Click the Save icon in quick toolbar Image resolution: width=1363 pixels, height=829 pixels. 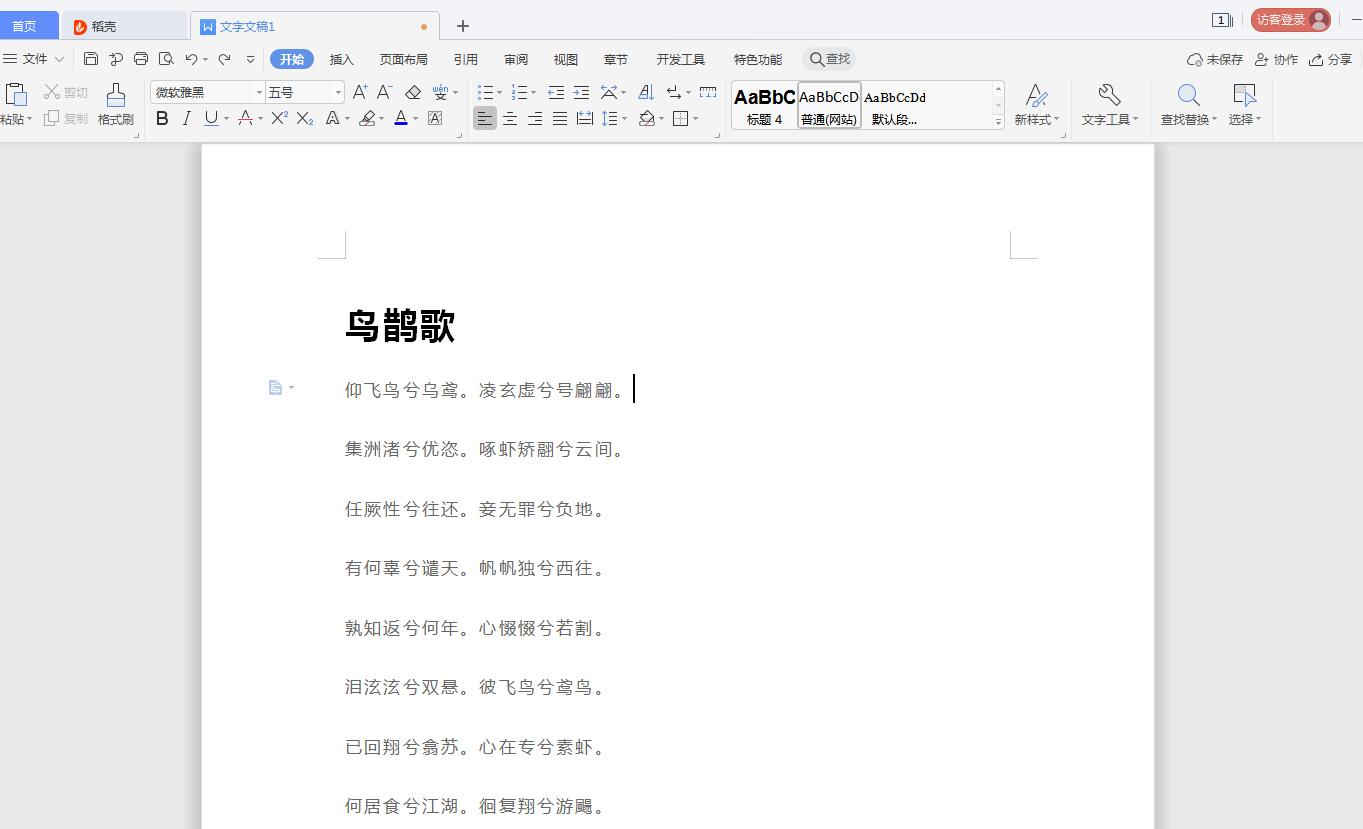coord(91,59)
